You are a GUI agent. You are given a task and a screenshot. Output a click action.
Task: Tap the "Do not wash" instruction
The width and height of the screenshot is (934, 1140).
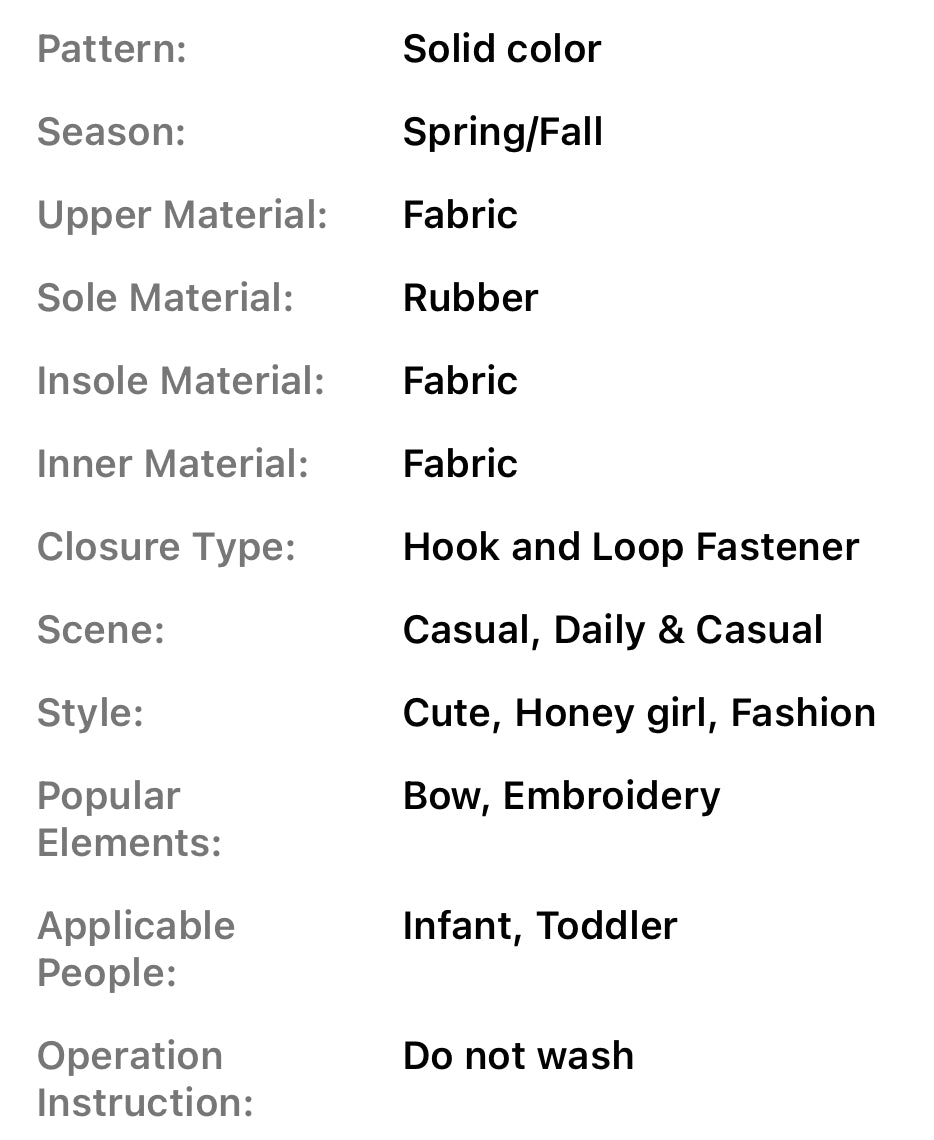tap(518, 1056)
